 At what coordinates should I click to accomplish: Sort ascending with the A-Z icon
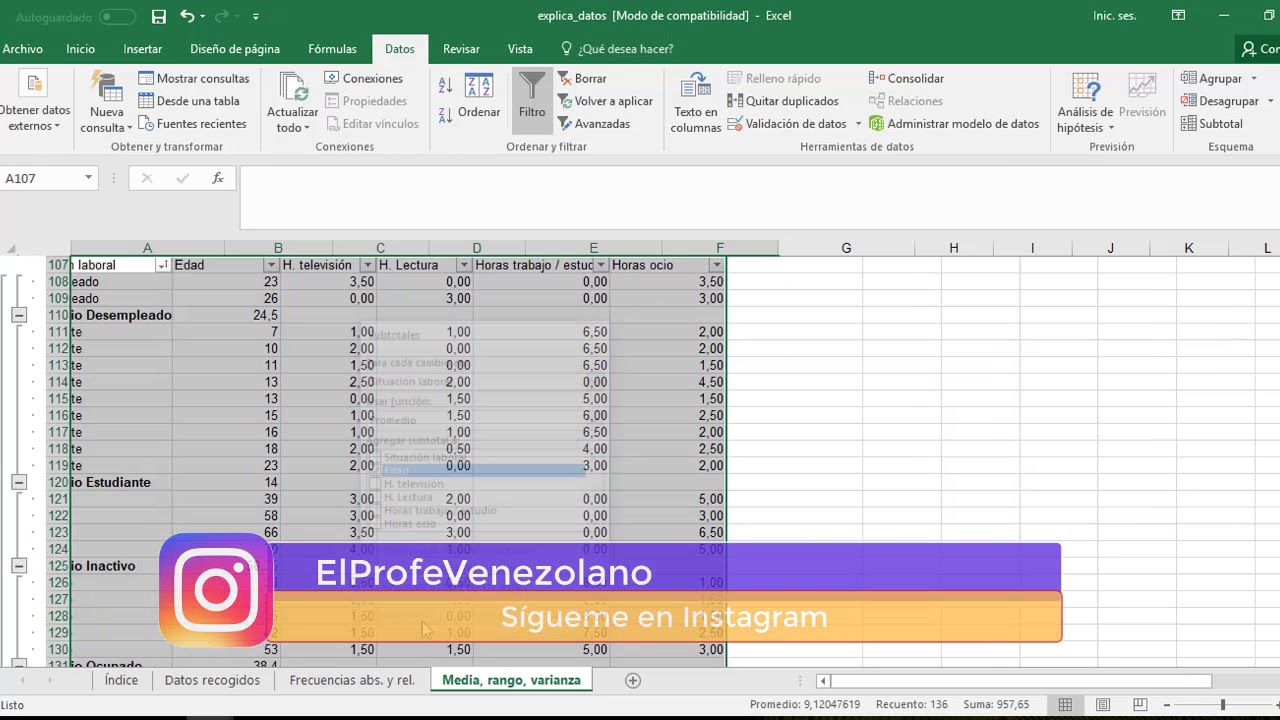[x=445, y=86]
